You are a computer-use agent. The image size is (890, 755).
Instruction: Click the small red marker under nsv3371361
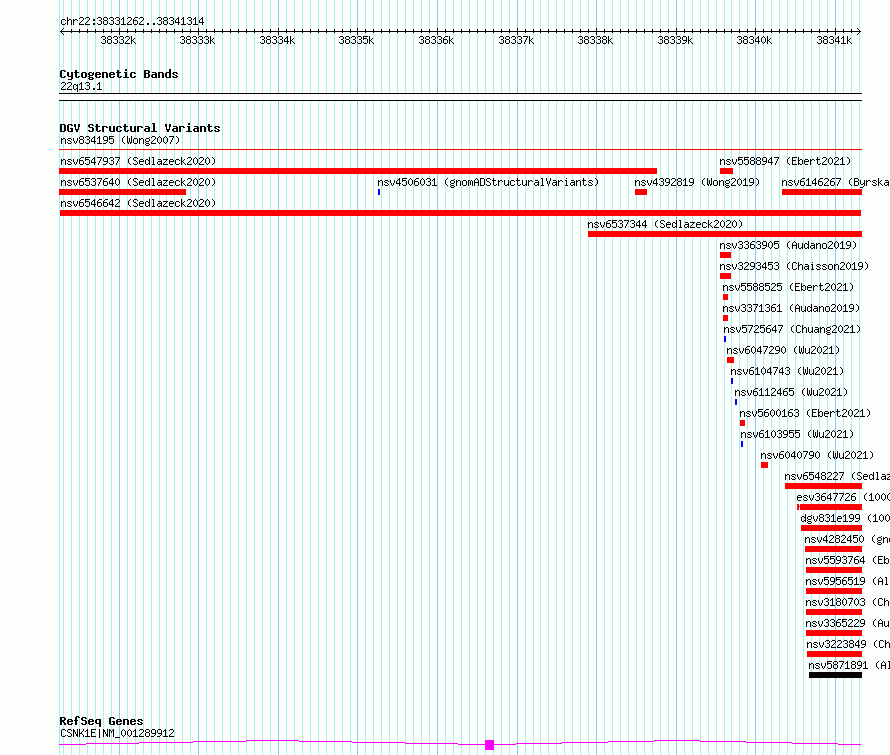click(725, 318)
